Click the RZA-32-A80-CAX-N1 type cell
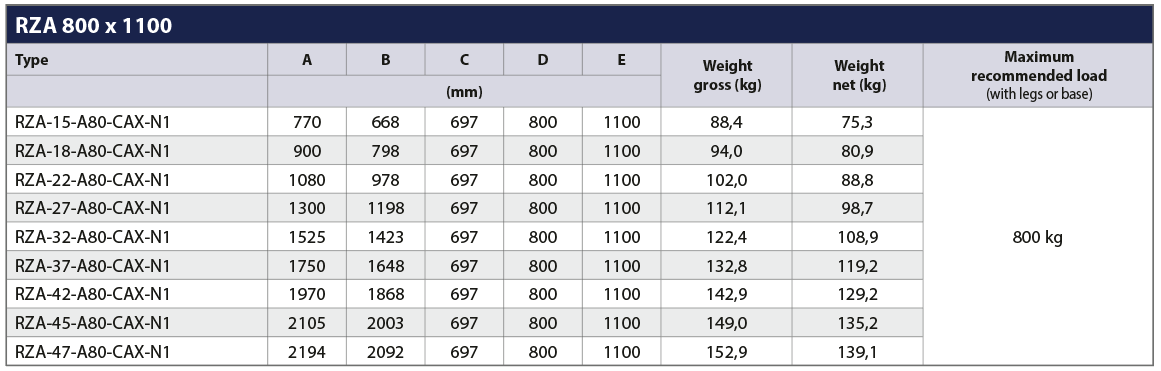The height and width of the screenshot is (371, 1161). tap(93, 238)
